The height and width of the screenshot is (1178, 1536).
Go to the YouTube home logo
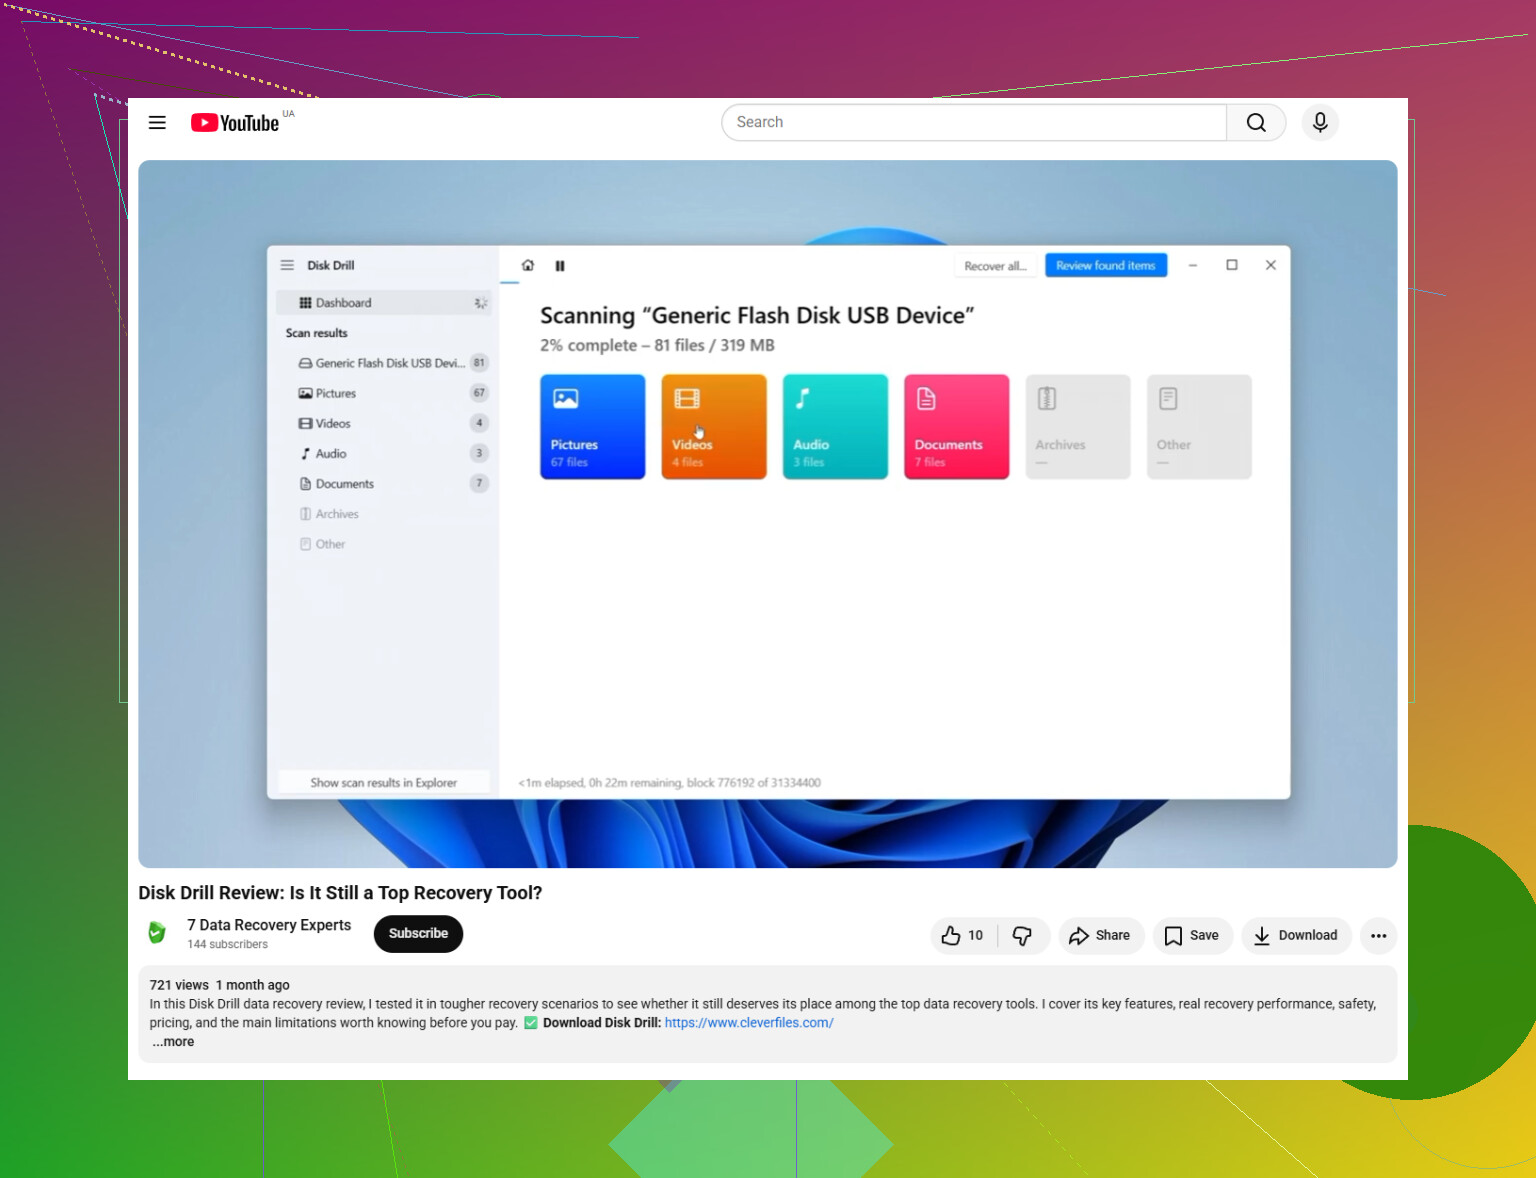coord(235,122)
